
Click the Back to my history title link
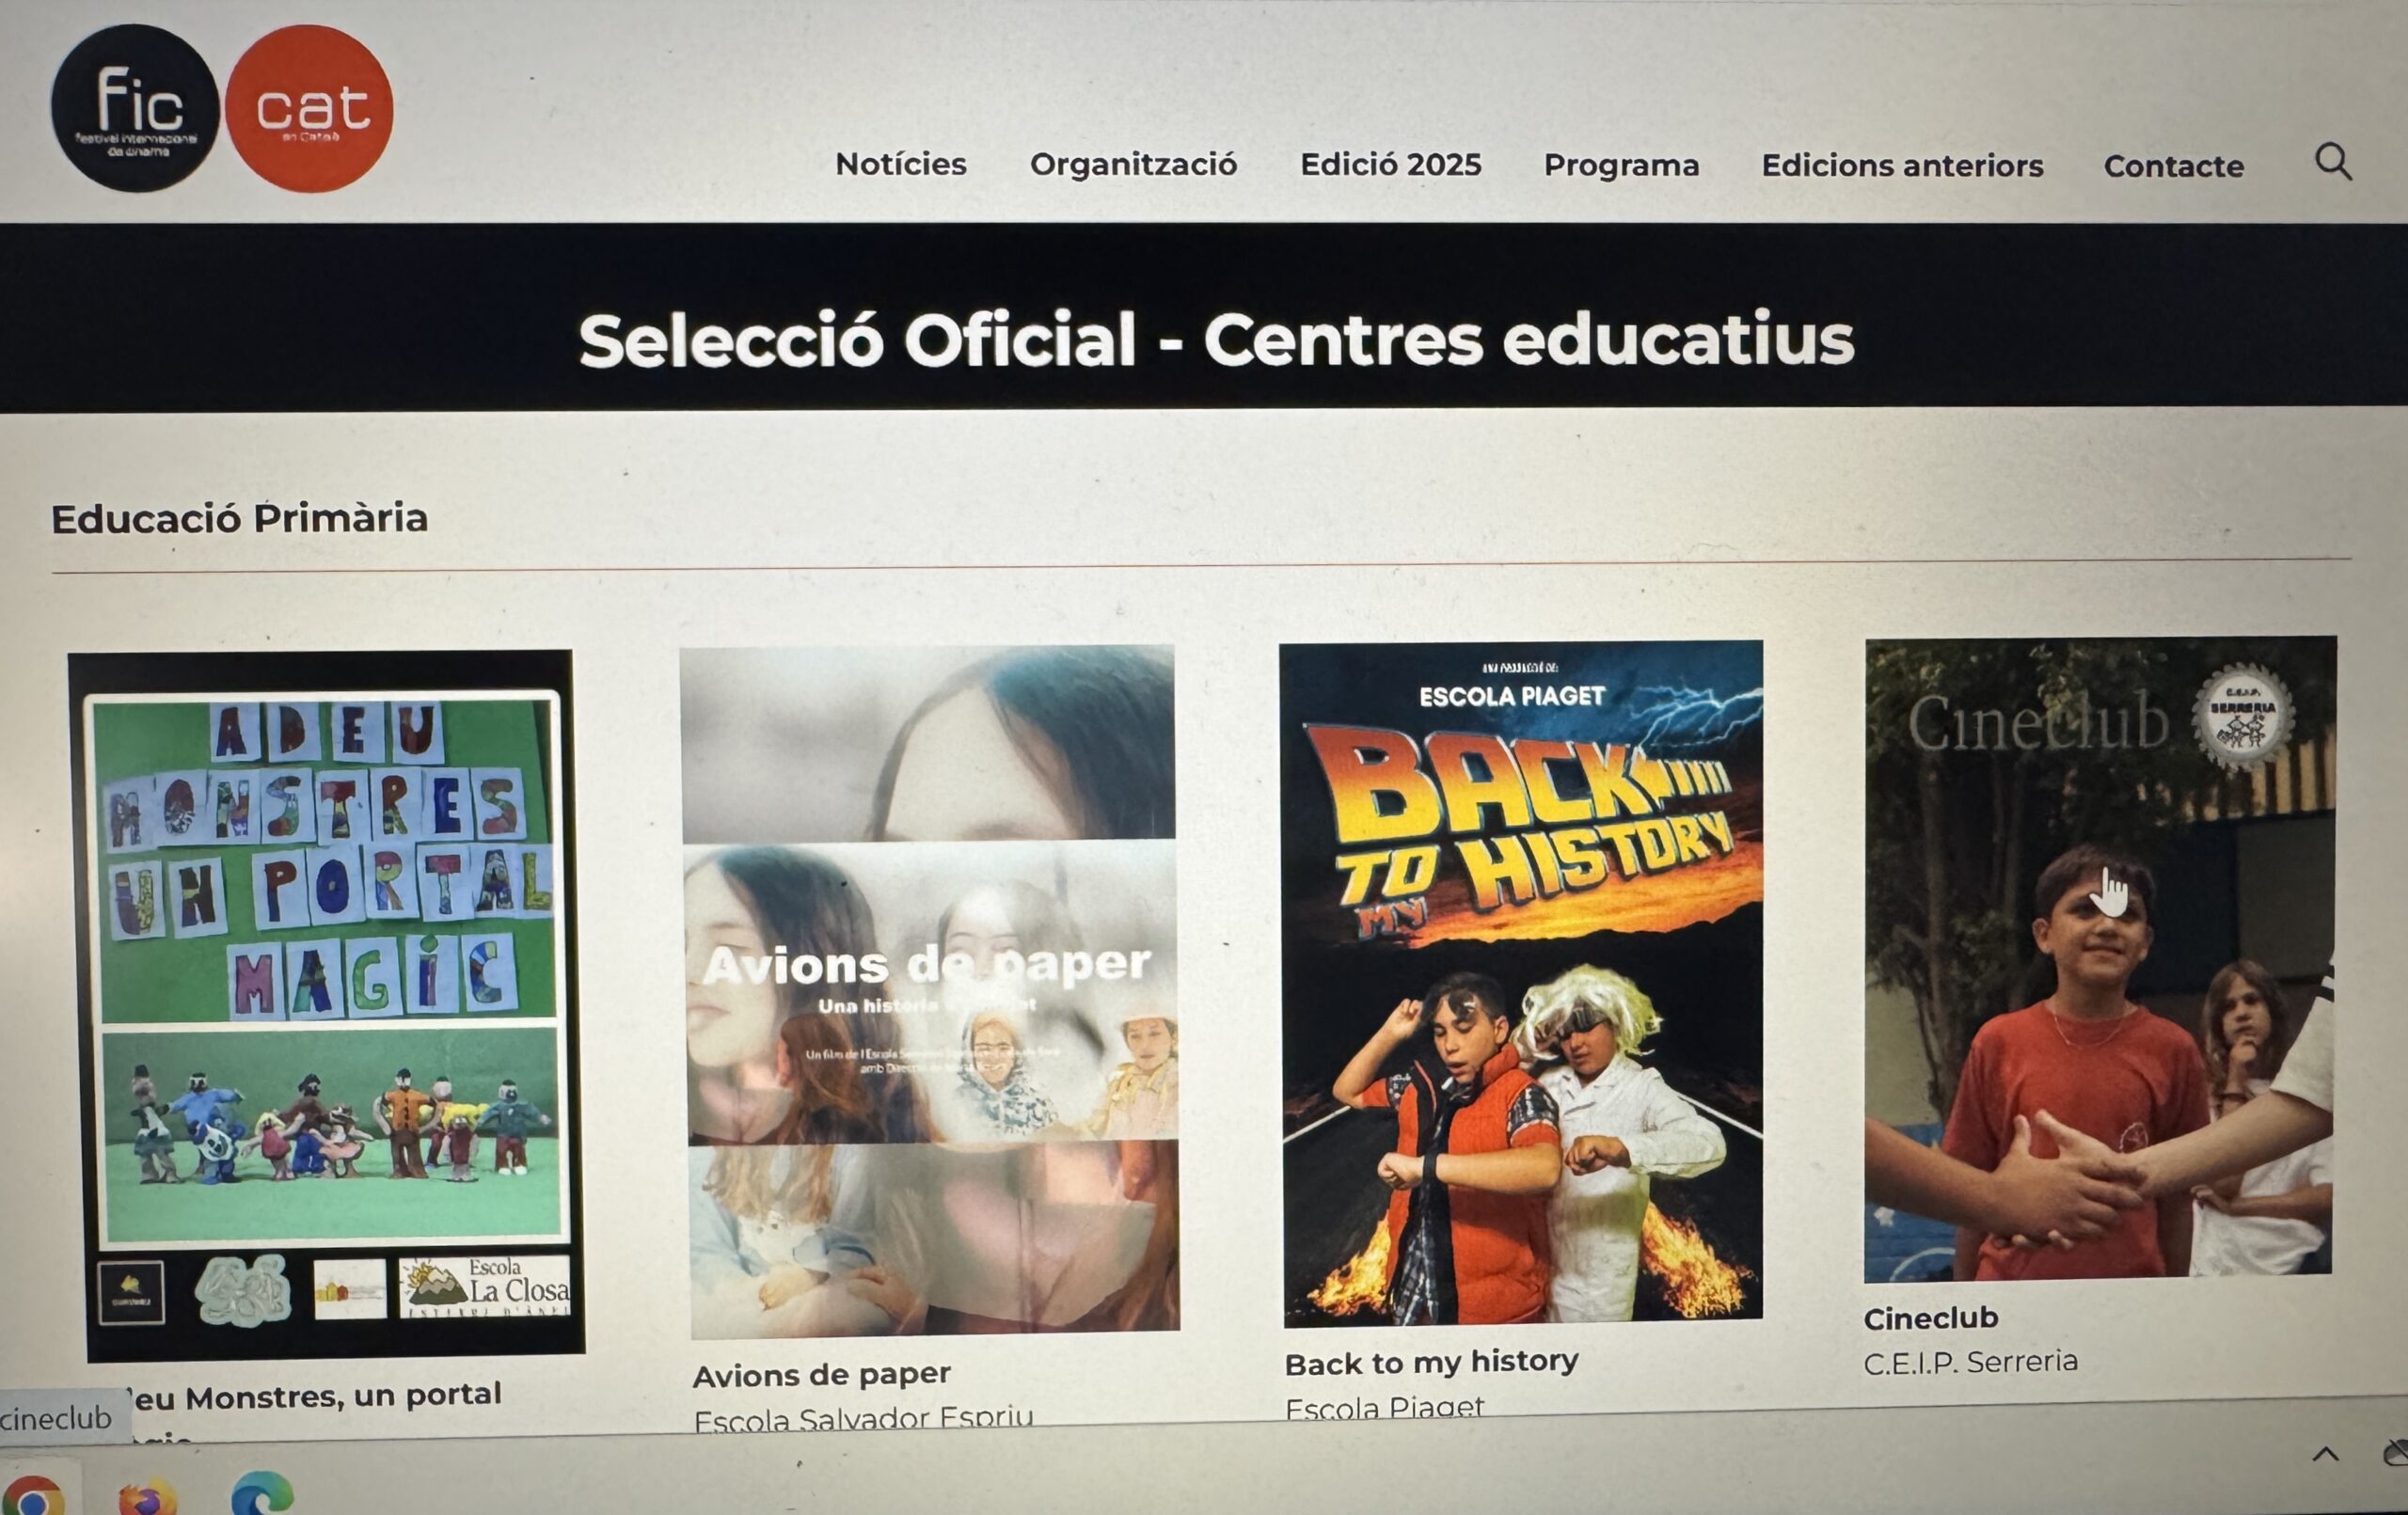1431,1362
